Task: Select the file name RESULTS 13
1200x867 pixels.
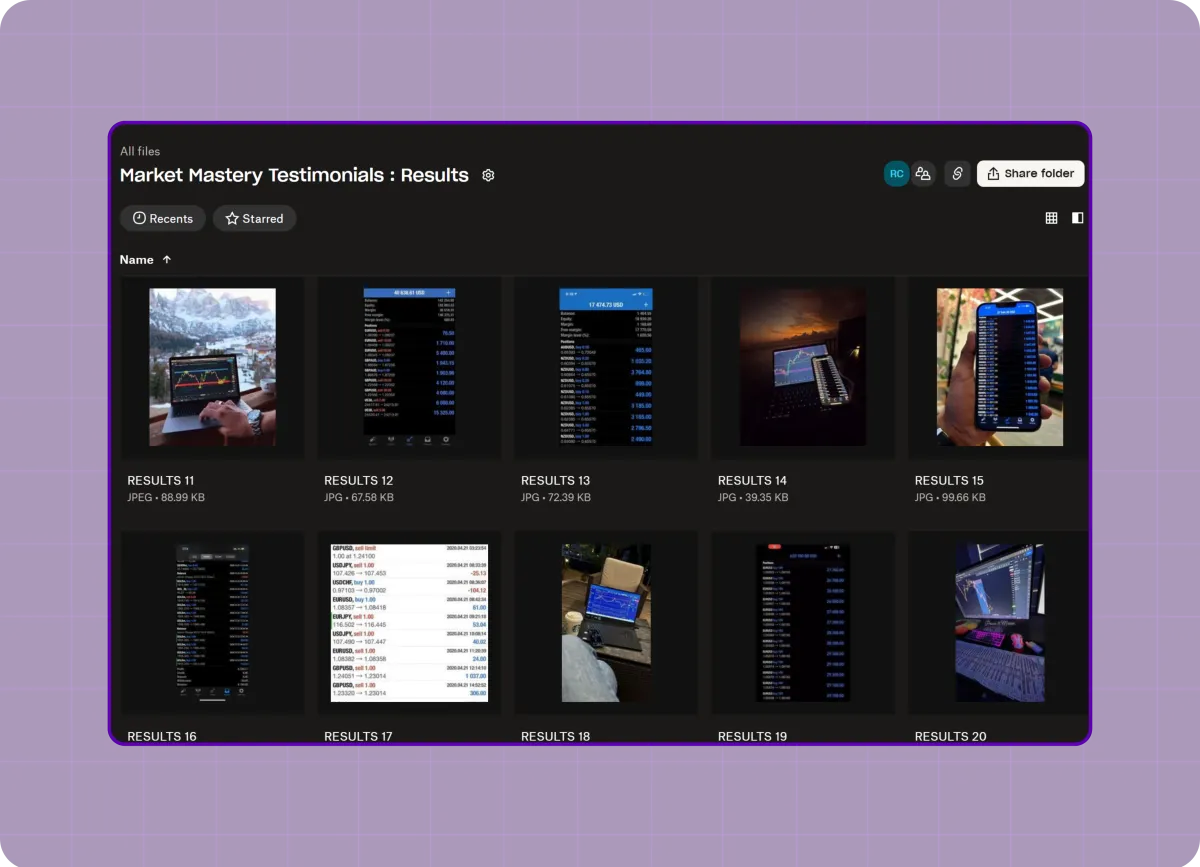Action: point(556,480)
